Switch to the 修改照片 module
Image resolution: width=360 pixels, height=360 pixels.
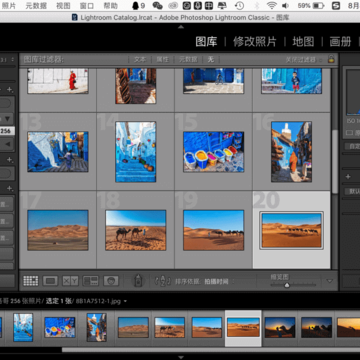click(x=255, y=42)
